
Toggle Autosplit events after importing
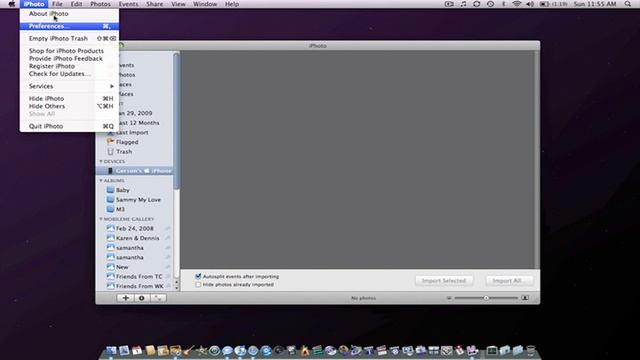[198, 276]
